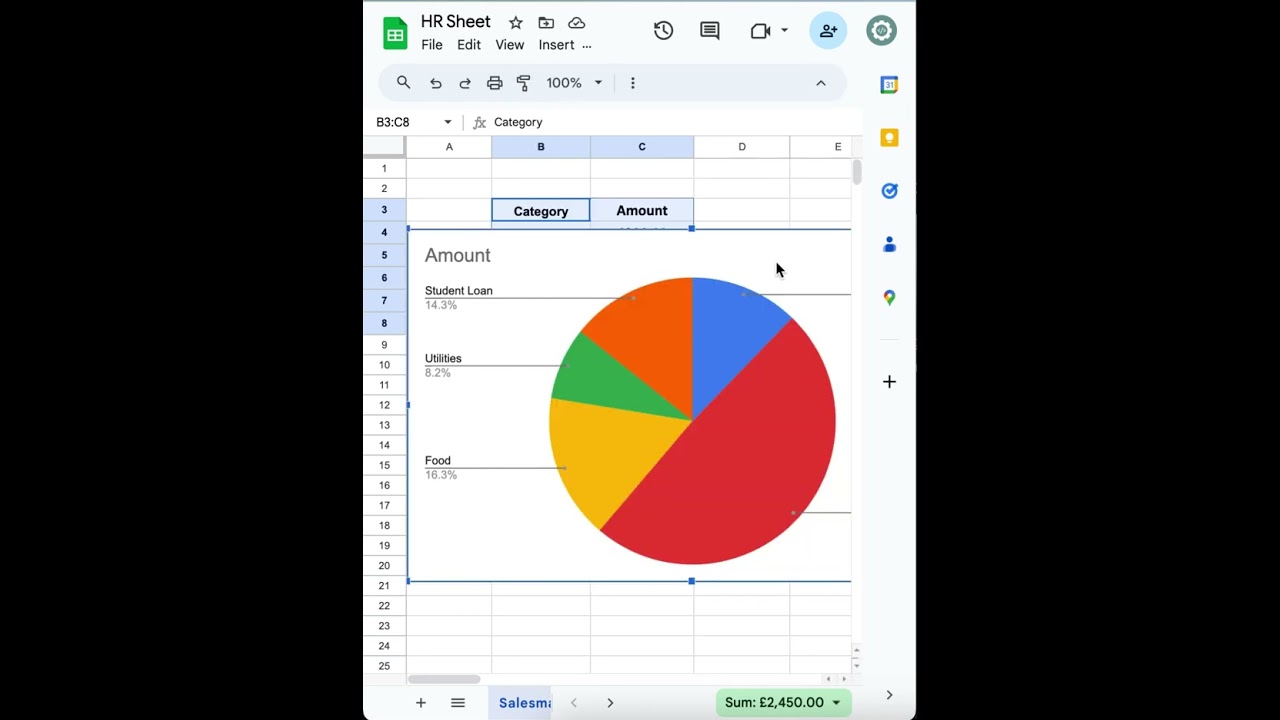
Task: Expand the Meet call options arrow
Action: tap(784, 31)
